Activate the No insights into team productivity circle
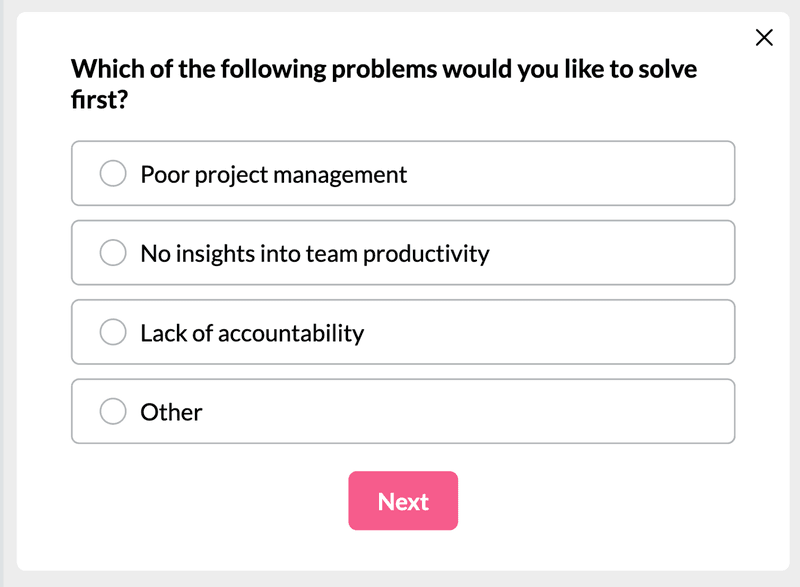 112,252
